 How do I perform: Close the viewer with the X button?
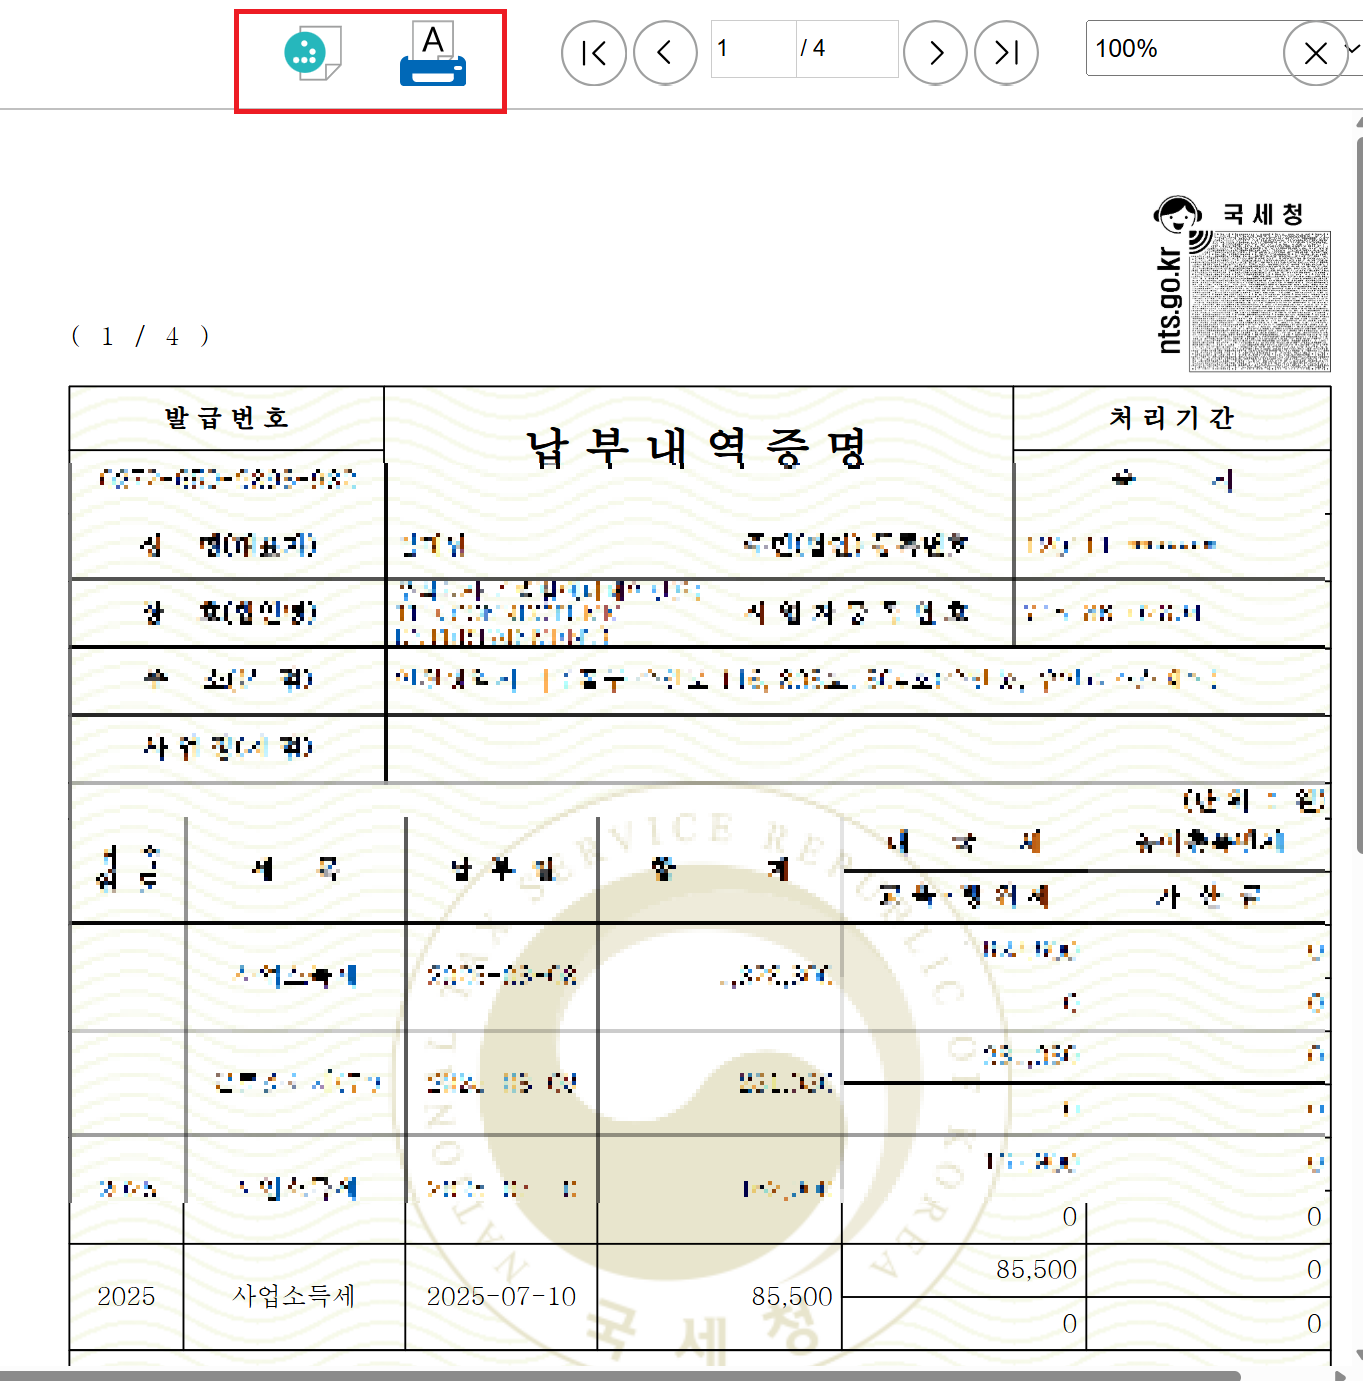pyautogui.click(x=1316, y=53)
